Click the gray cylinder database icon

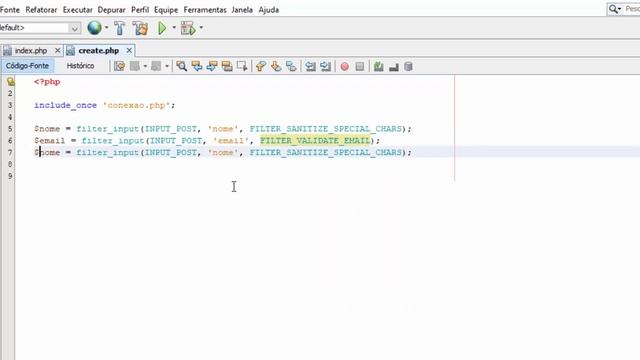[x=408, y=66]
